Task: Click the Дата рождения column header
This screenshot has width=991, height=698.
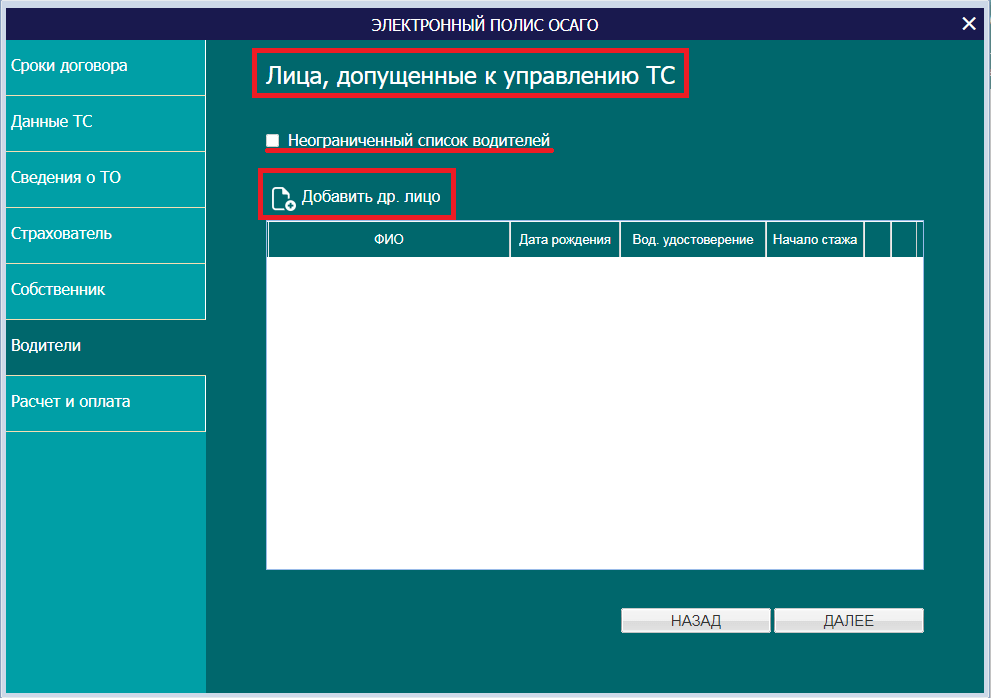Action: tap(565, 240)
